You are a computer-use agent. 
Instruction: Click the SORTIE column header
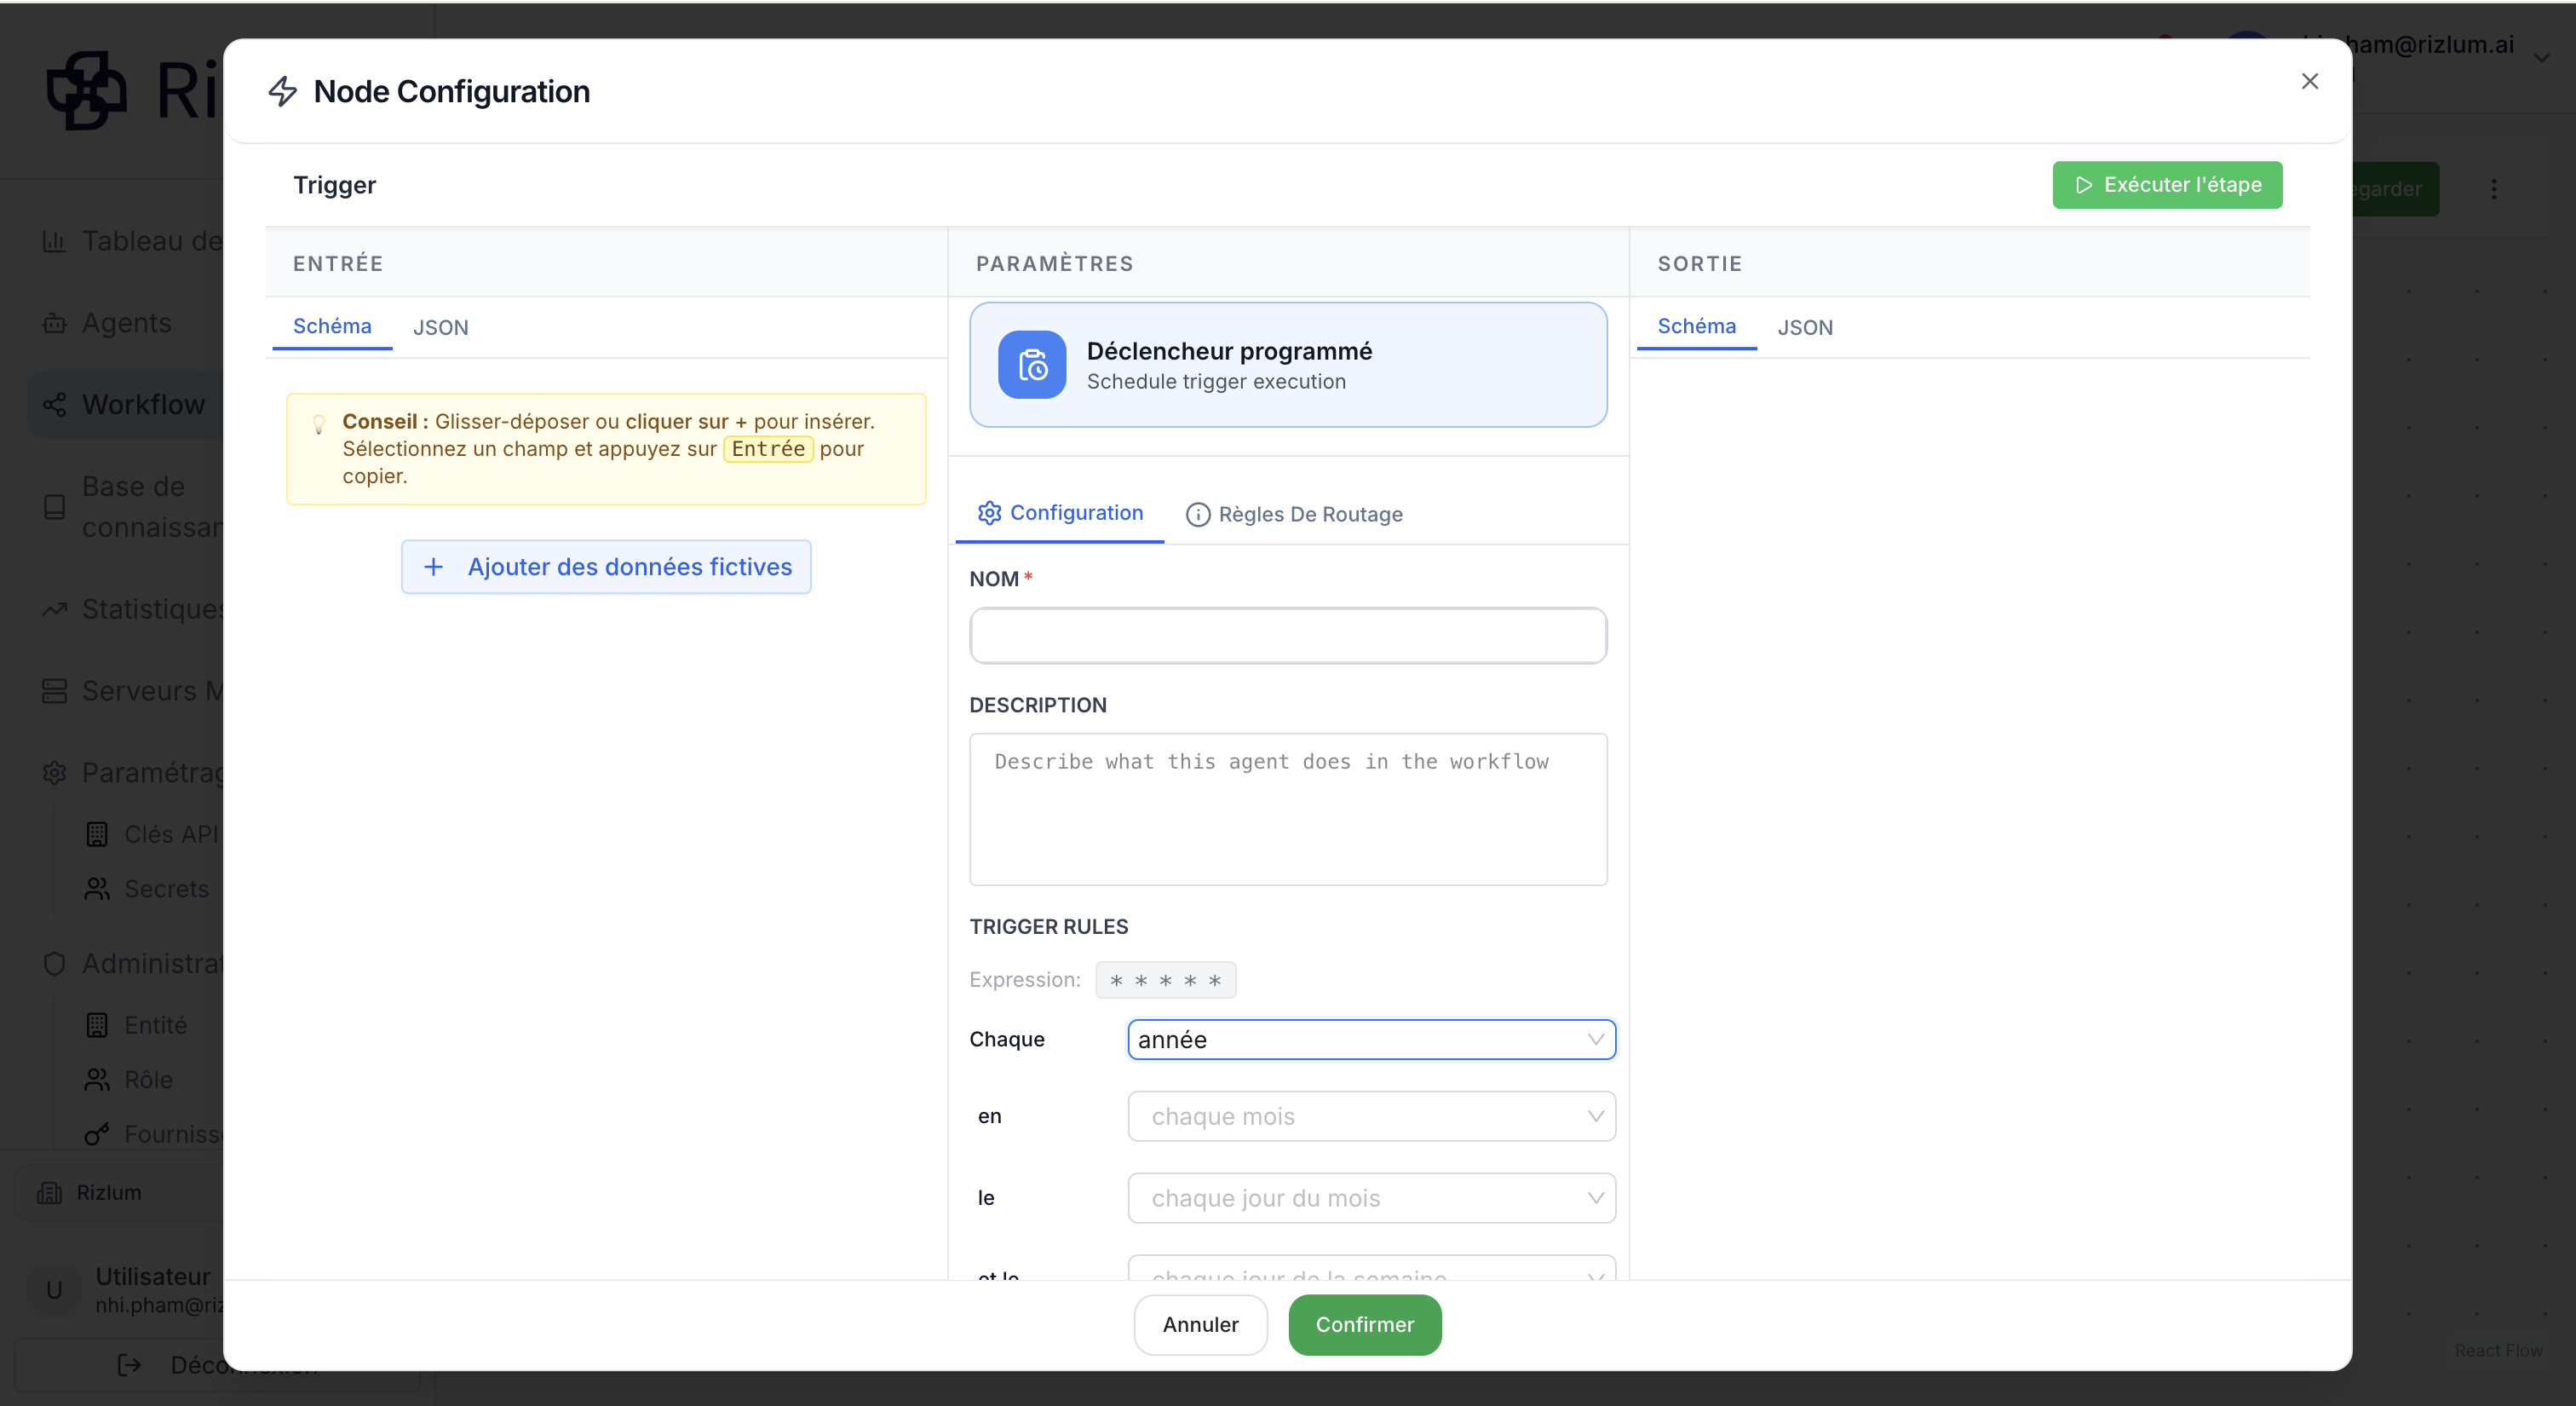tap(1699, 264)
